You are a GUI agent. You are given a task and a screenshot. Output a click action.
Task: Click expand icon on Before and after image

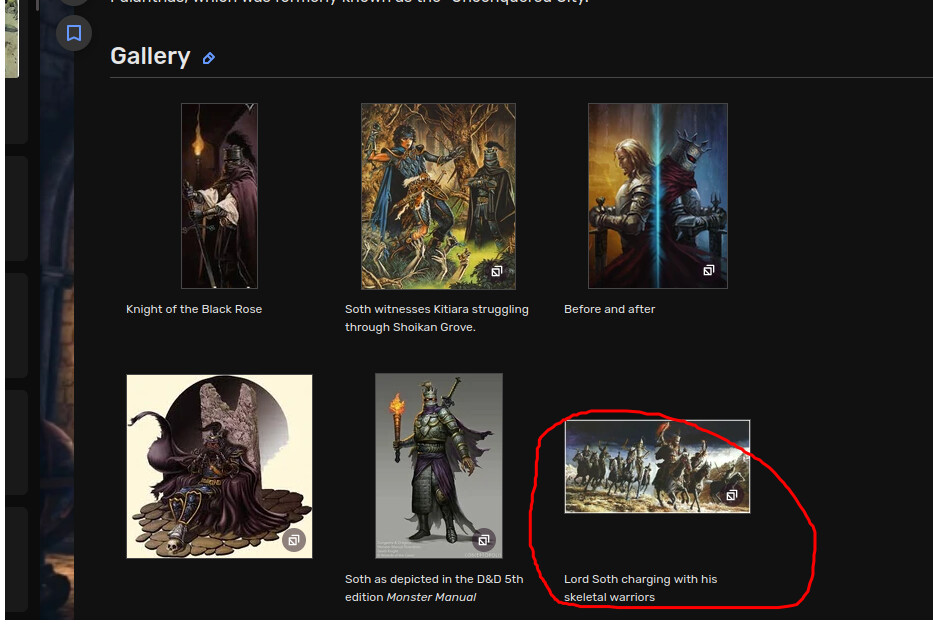click(708, 270)
